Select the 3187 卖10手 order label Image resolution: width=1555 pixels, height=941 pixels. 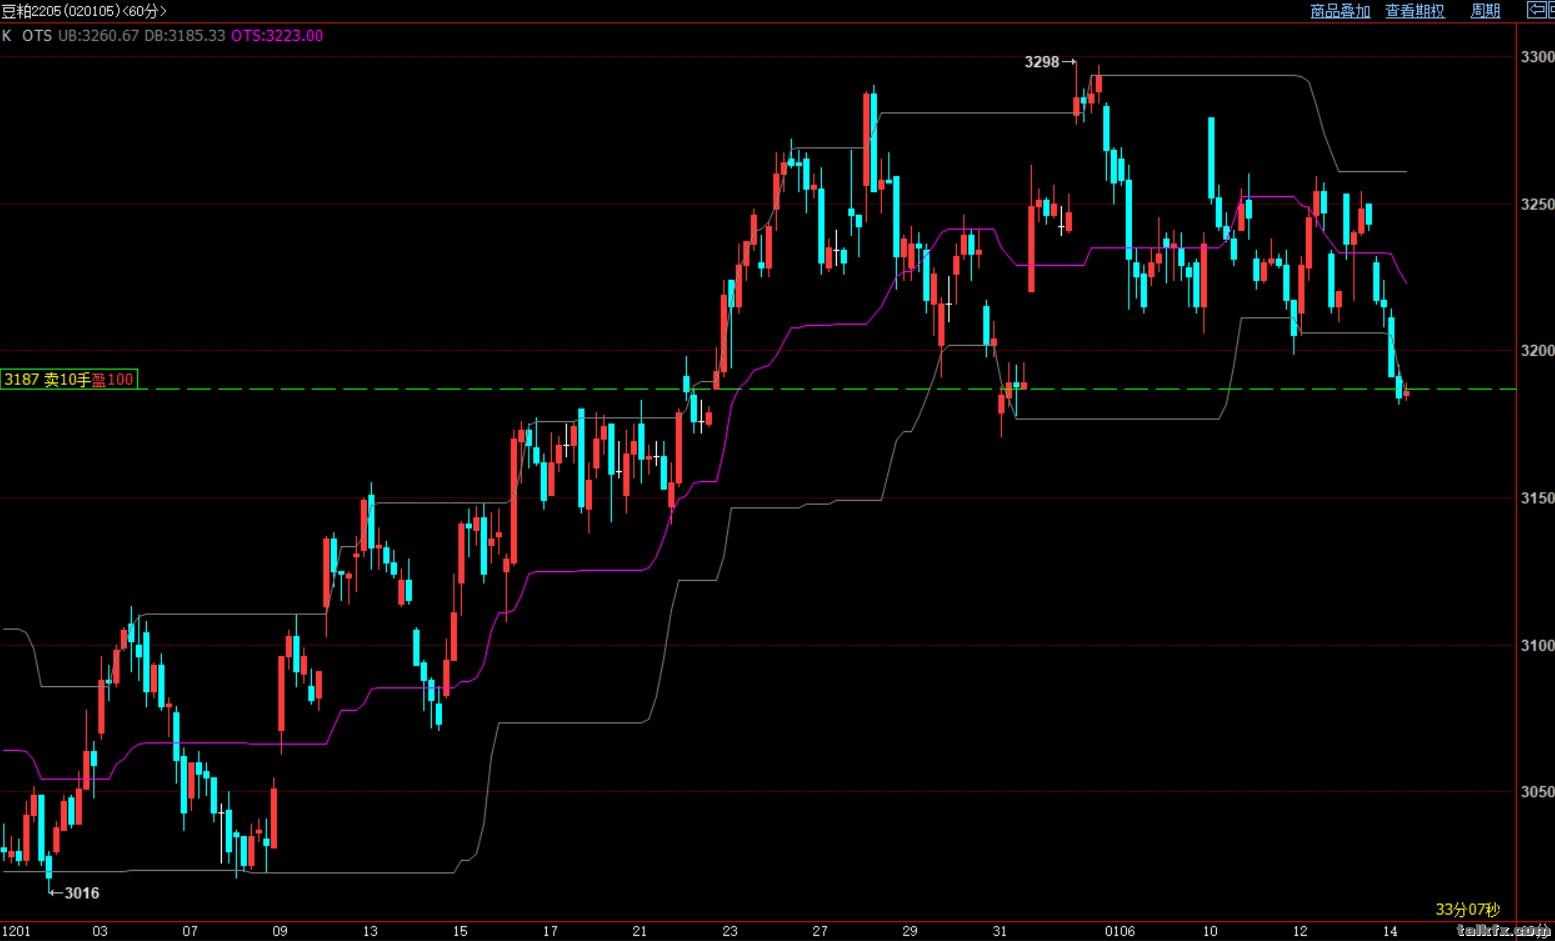(x=69, y=379)
